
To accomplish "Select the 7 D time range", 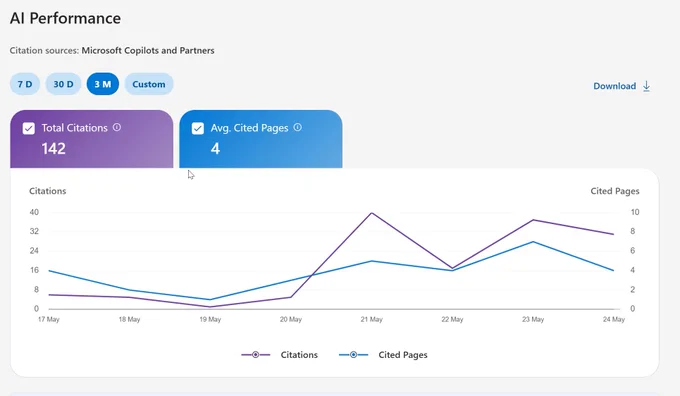I will [25, 84].
